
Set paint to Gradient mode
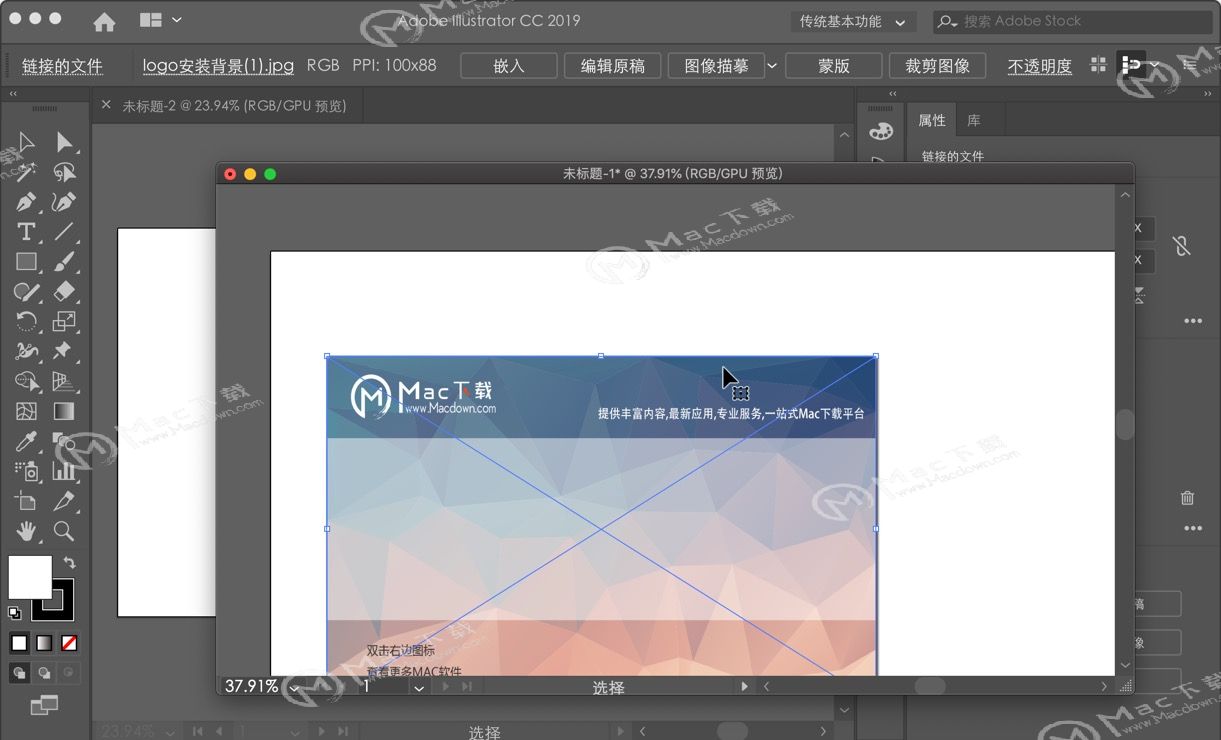coord(44,643)
